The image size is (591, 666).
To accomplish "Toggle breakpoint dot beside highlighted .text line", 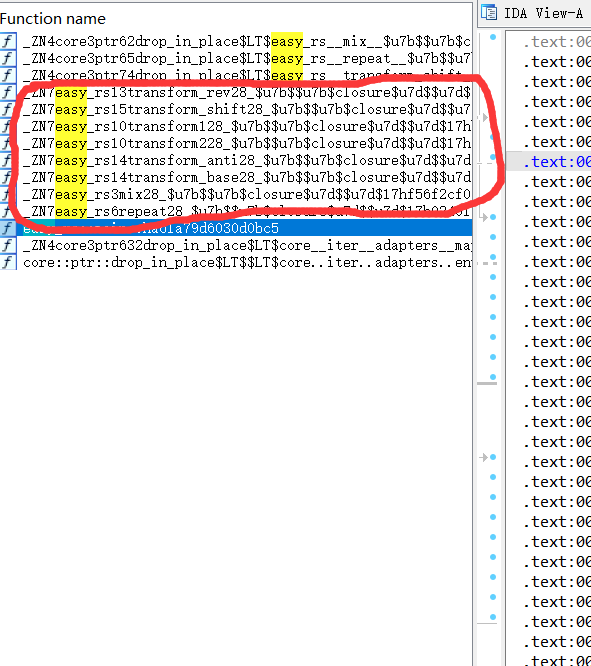I will (x=493, y=157).
